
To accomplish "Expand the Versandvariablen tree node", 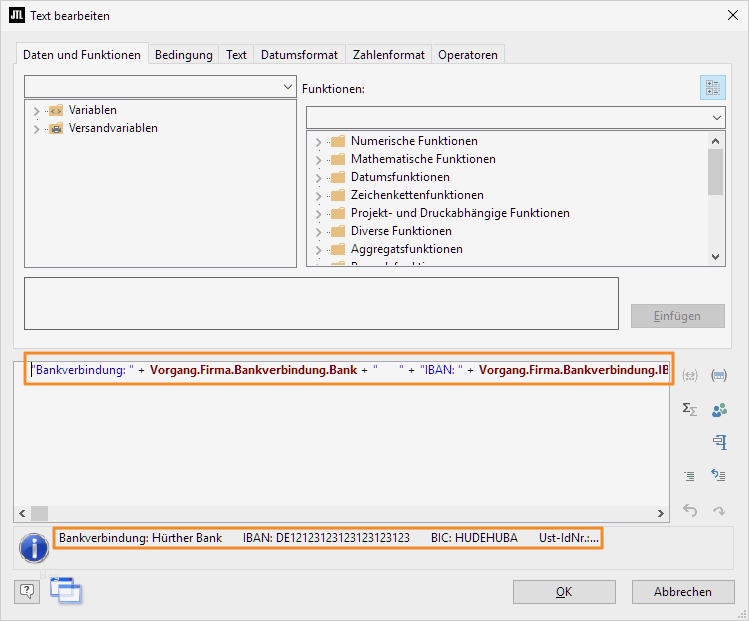I will pyautogui.click(x=36, y=129).
